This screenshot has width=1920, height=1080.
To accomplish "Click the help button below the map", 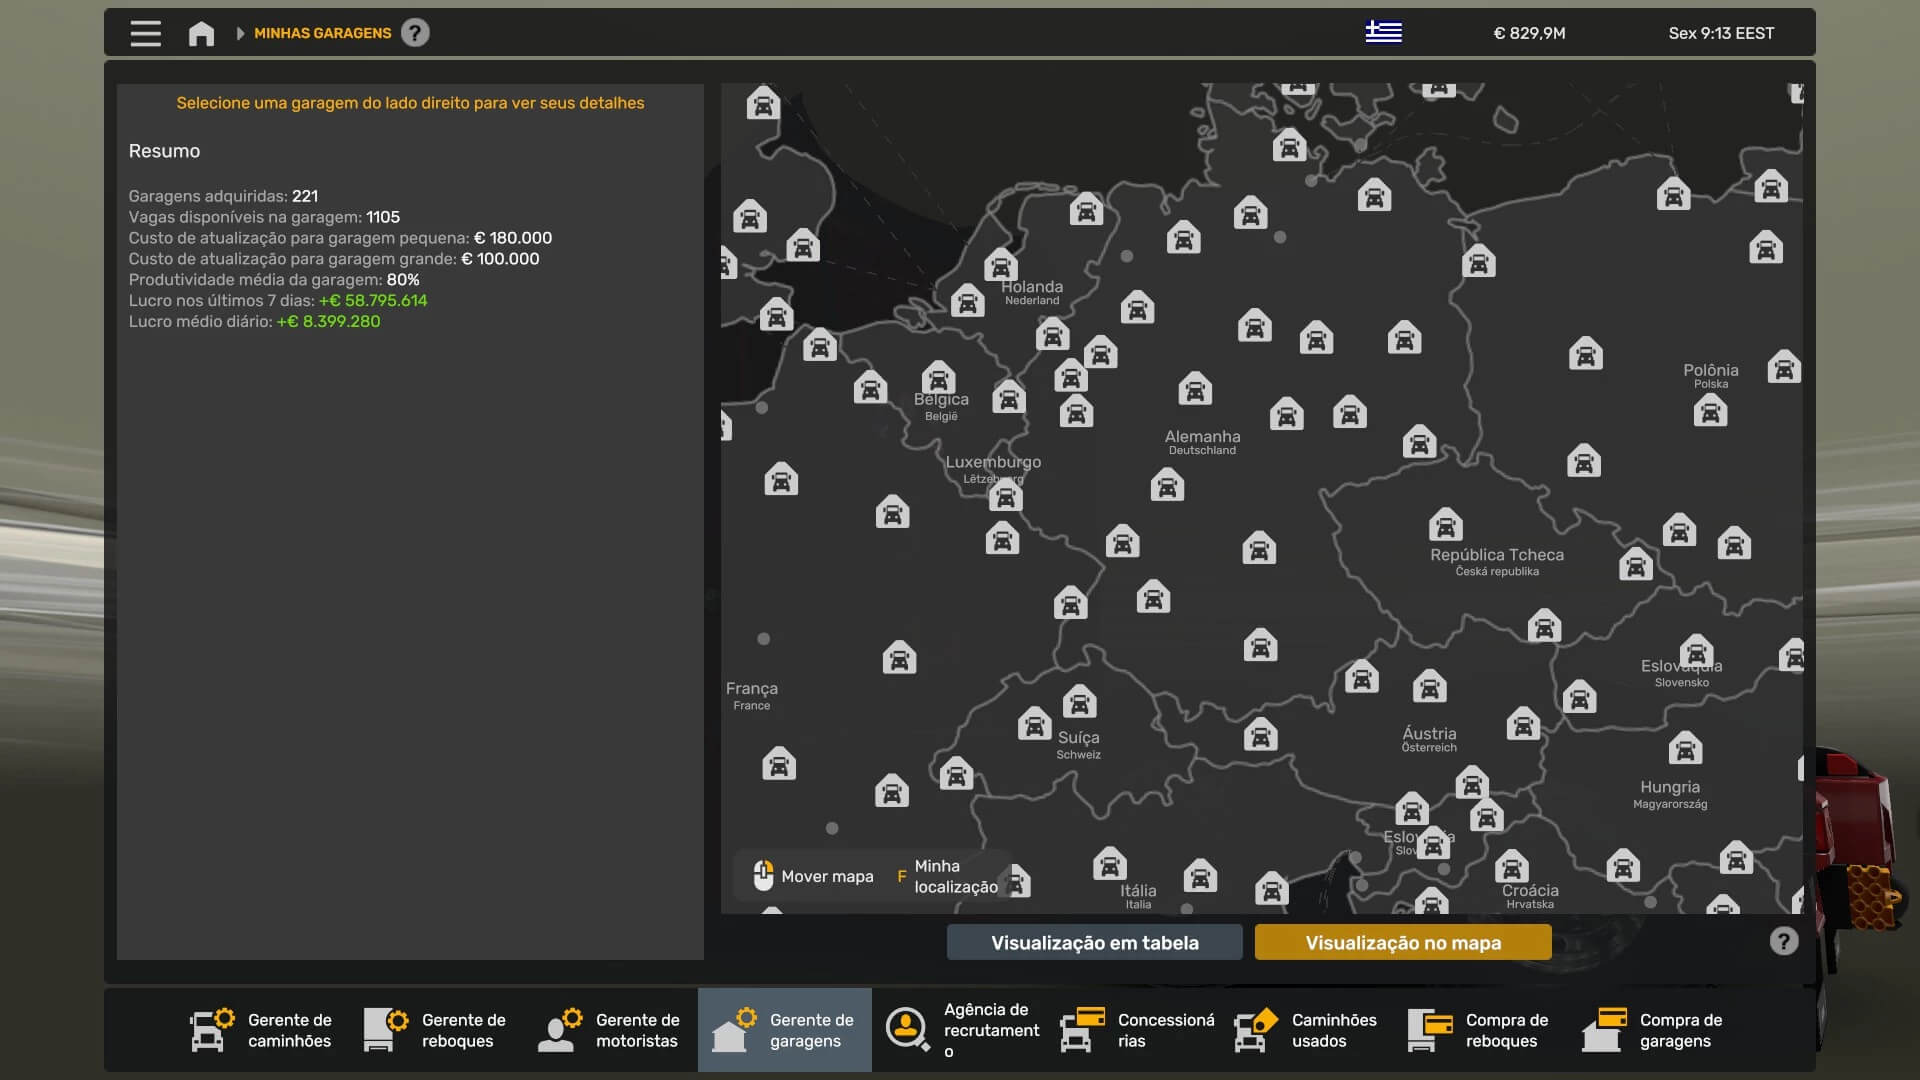I will [x=1783, y=941].
